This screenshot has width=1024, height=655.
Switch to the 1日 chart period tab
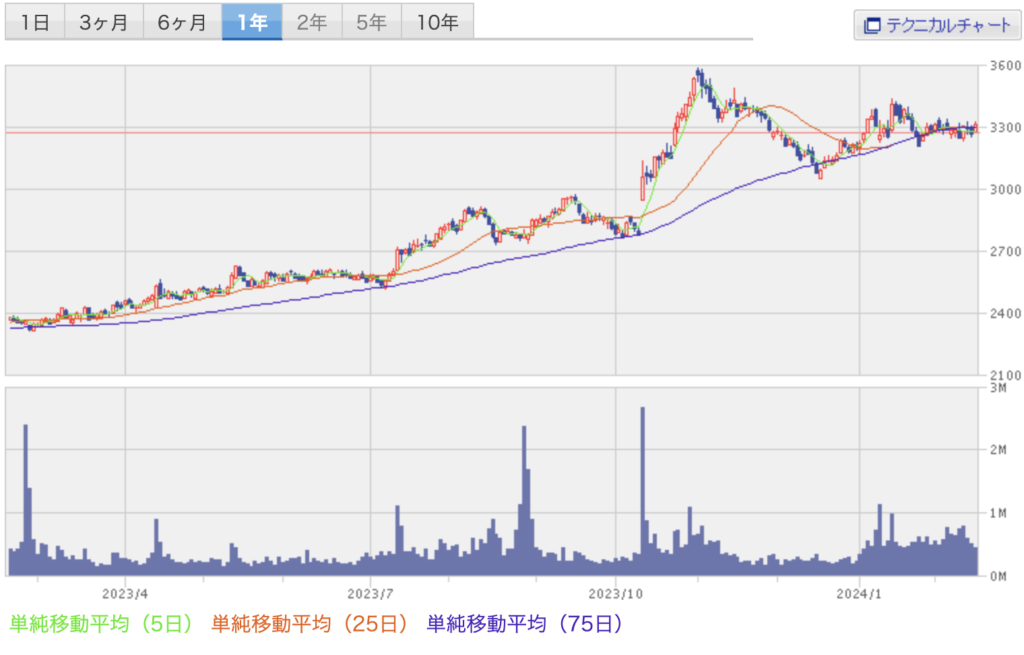[35, 22]
